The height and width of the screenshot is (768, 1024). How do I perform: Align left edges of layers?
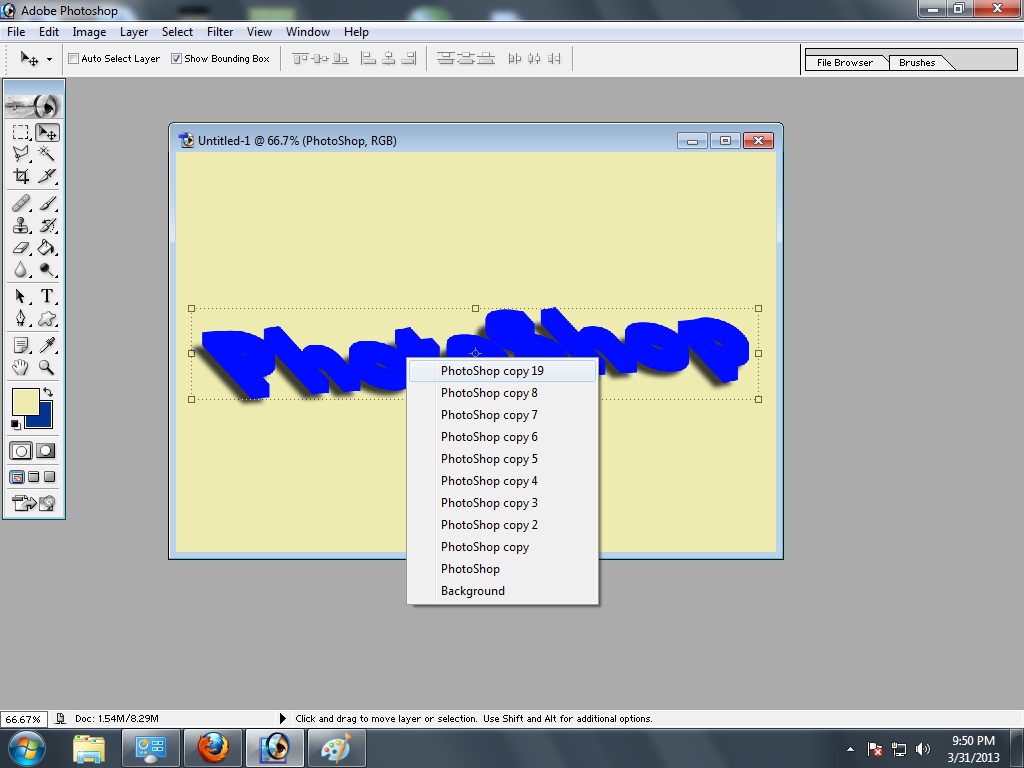[x=368, y=59]
